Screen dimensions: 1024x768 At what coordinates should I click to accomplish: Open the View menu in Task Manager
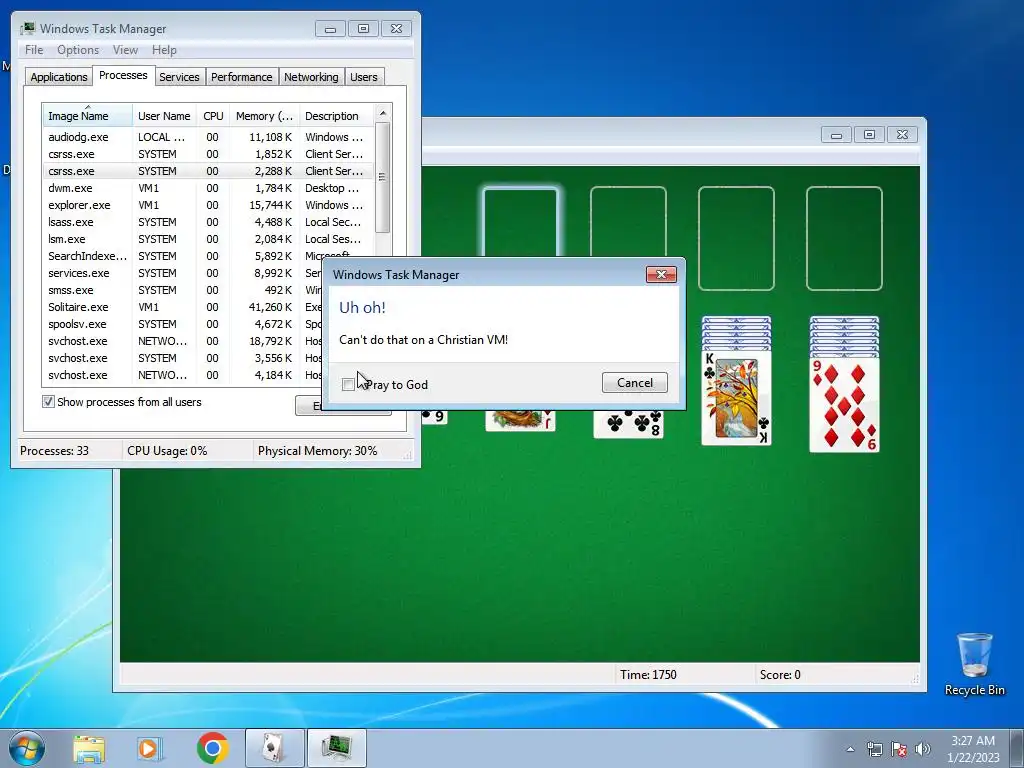click(x=125, y=50)
